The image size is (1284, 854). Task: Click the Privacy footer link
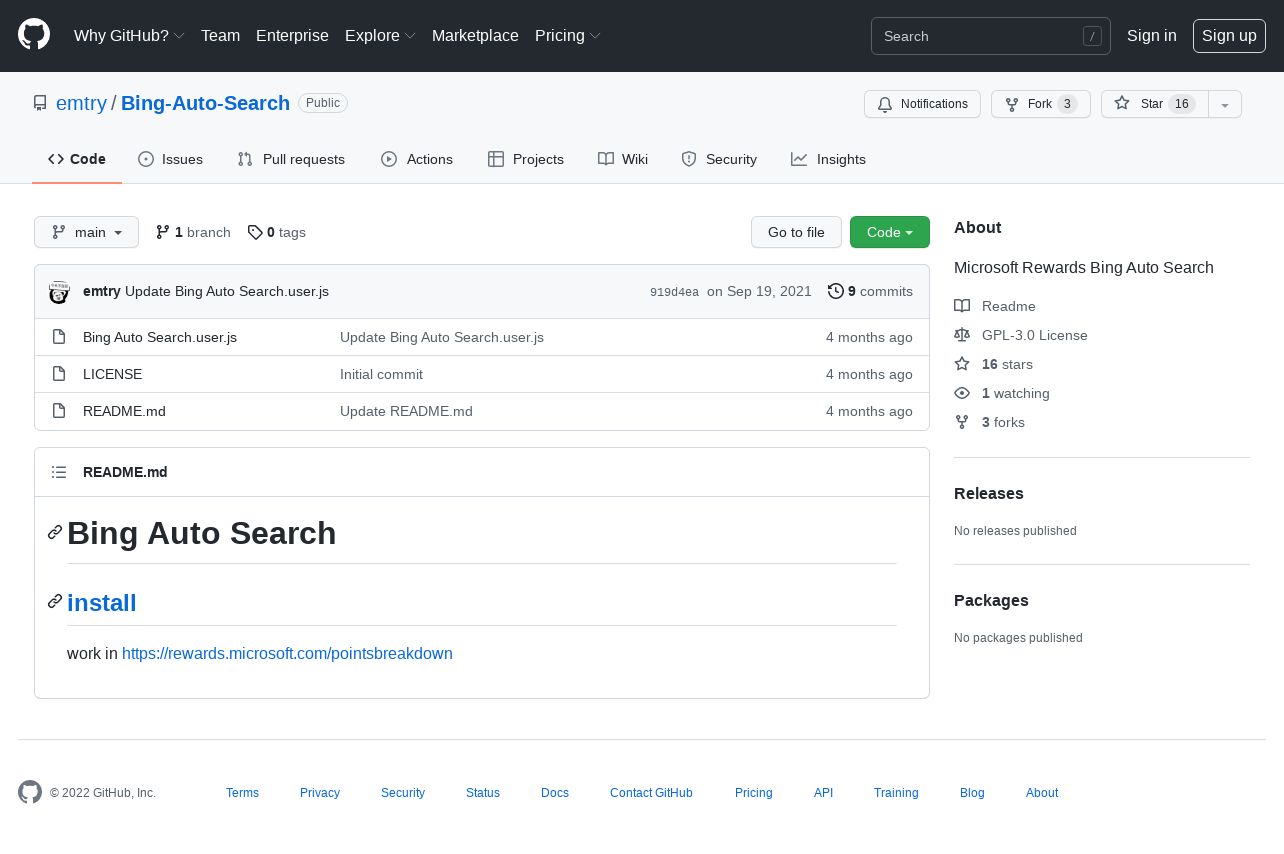click(x=320, y=792)
